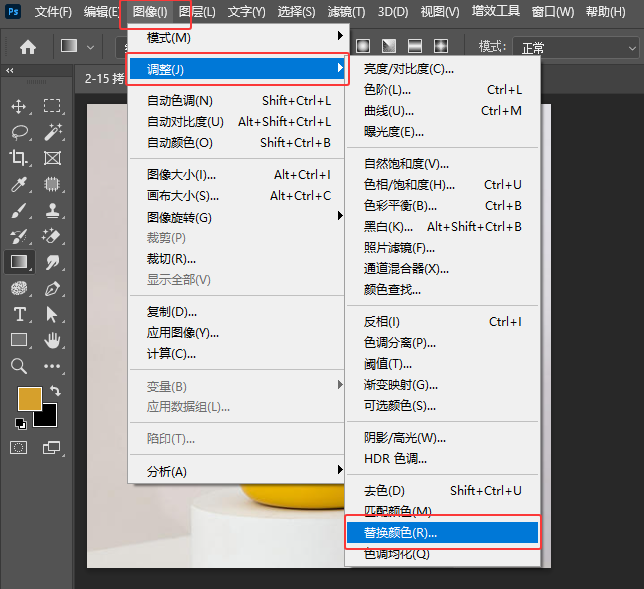This screenshot has height=589, width=644.
Task: Expand the 模式(M) submenu
Action: 238,38
